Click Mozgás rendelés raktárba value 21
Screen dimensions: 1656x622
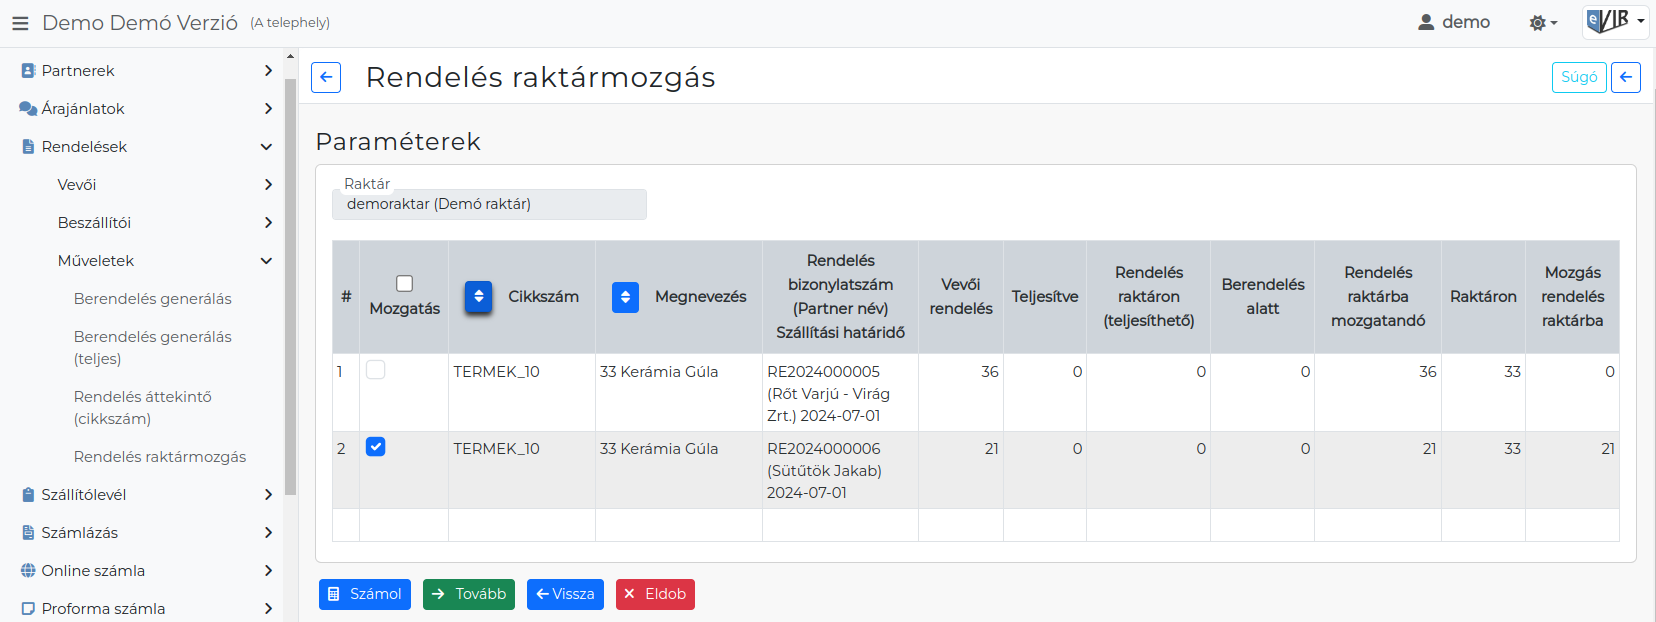point(1608,449)
